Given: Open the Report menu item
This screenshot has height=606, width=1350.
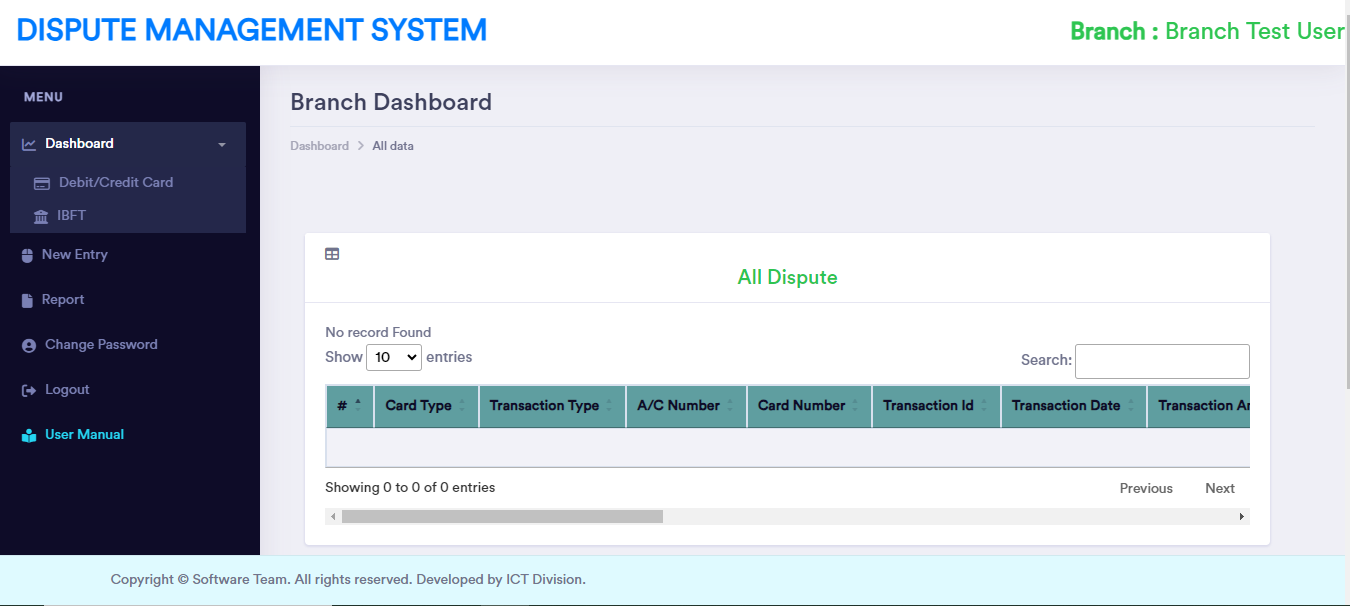Looking at the screenshot, I should click(x=63, y=300).
